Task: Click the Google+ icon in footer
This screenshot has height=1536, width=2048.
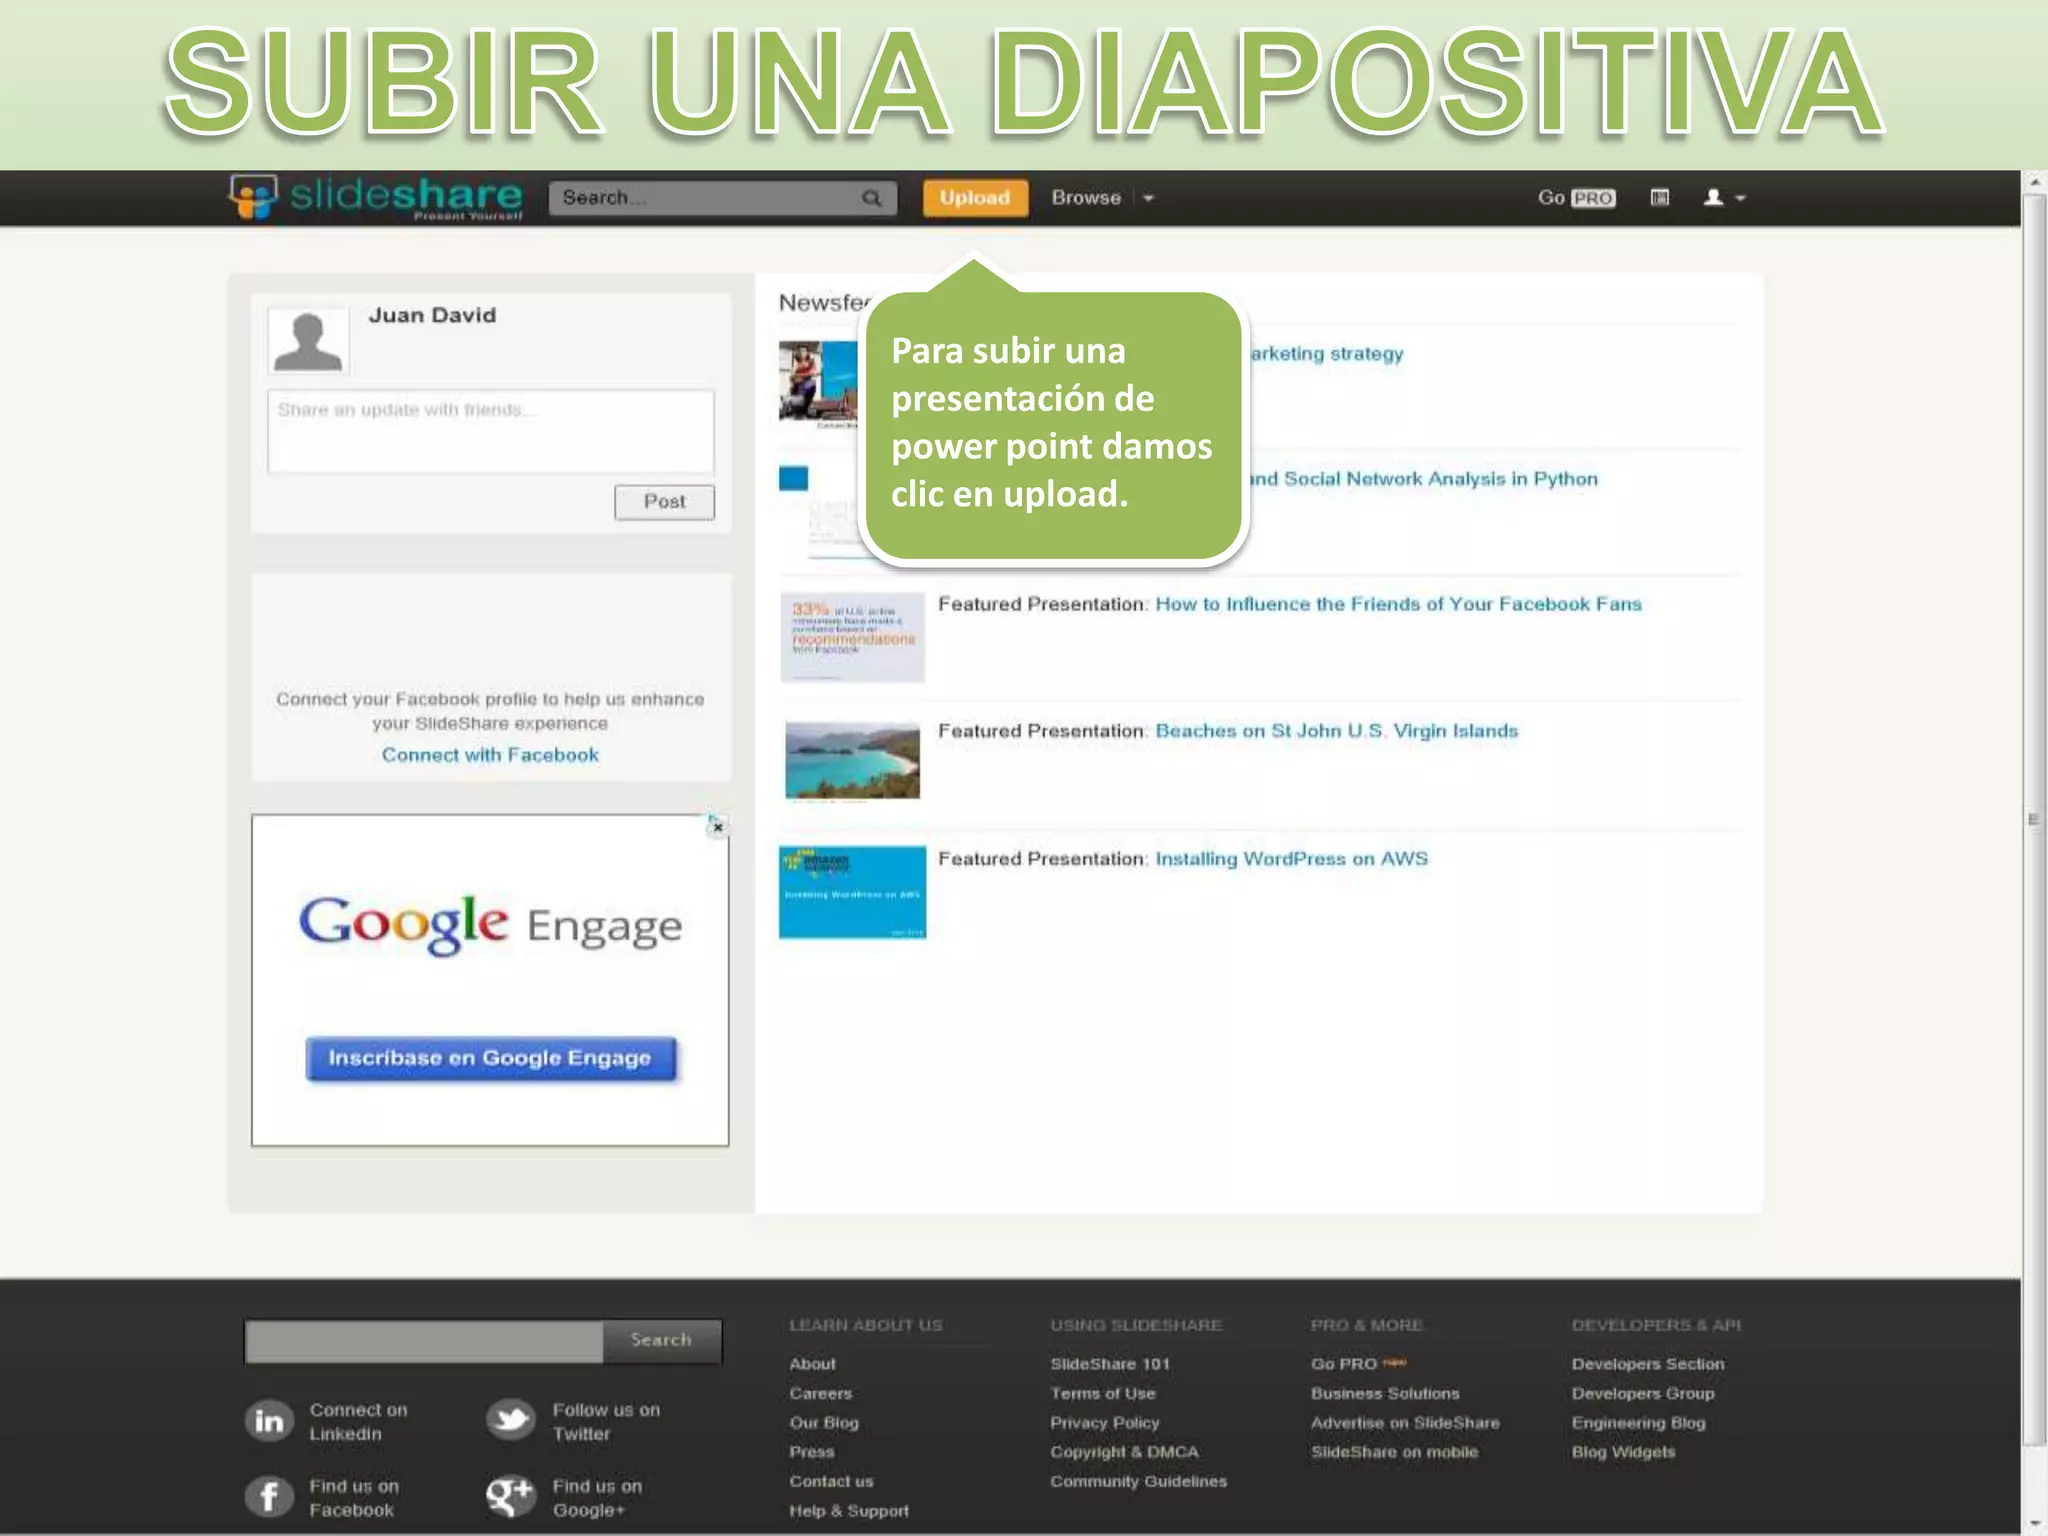Action: (511, 1497)
